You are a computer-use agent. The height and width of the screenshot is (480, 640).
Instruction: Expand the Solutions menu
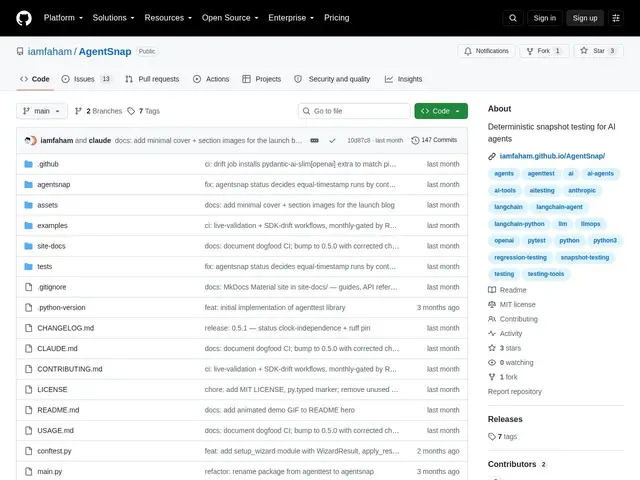tap(113, 18)
